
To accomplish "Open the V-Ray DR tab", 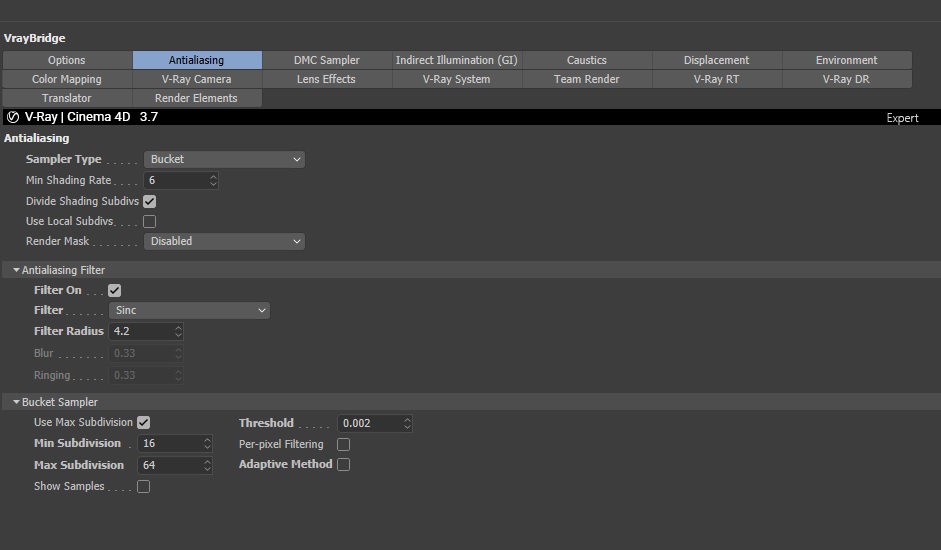I will [846, 79].
